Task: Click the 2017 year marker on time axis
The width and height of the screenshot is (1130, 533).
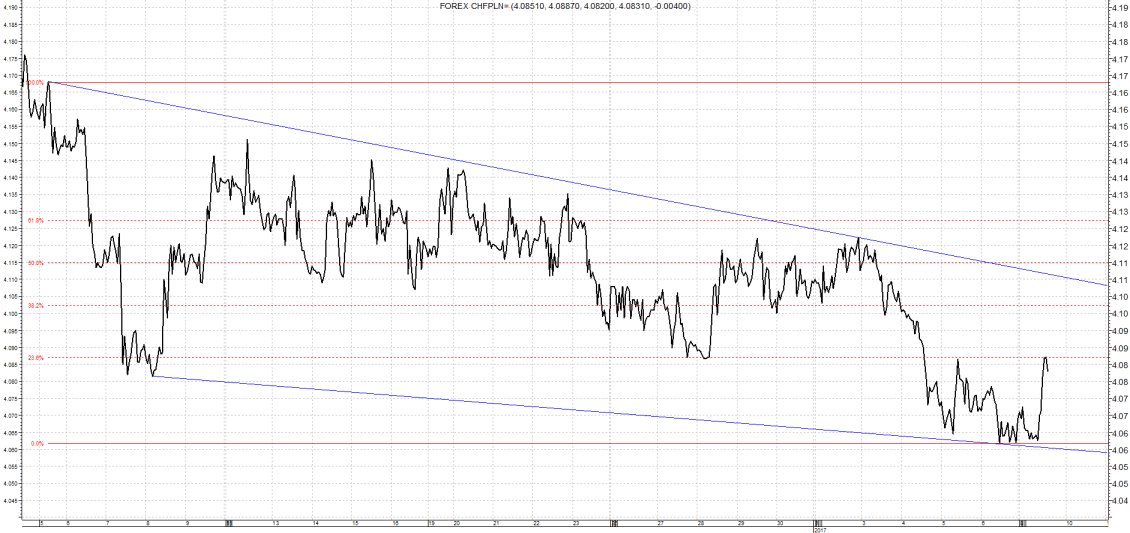Action: pos(819,530)
